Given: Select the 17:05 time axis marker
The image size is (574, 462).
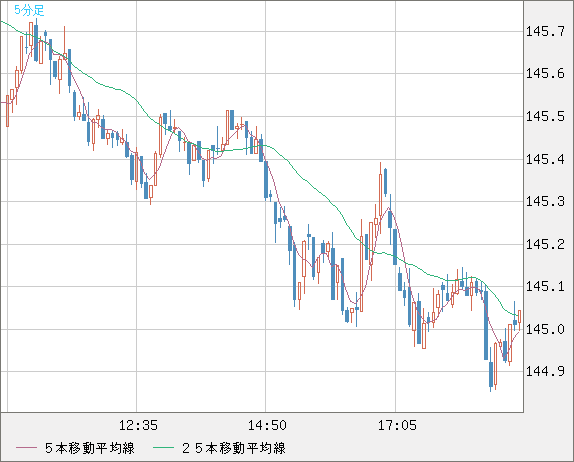Looking at the screenshot, I should [397, 425].
